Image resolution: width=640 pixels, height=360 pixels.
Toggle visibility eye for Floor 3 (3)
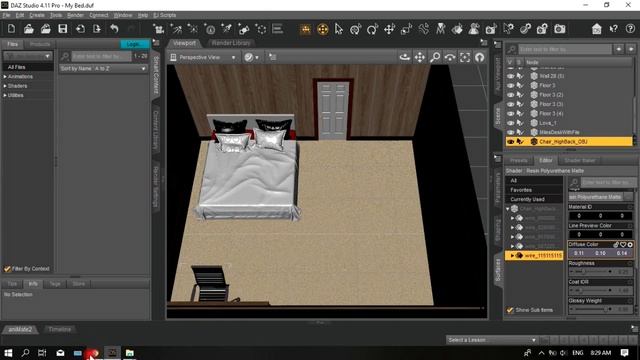[511, 104]
